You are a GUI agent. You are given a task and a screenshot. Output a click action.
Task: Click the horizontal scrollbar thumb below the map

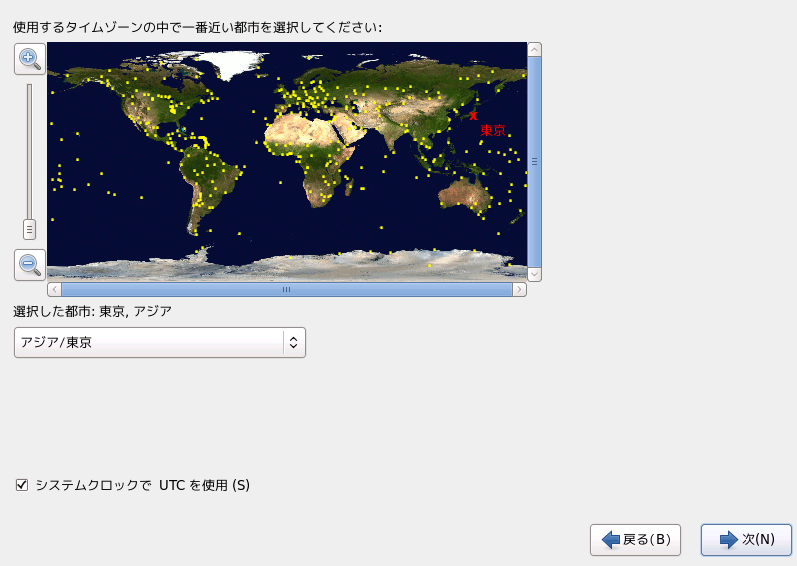pyautogui.click(x=286, y=289)
